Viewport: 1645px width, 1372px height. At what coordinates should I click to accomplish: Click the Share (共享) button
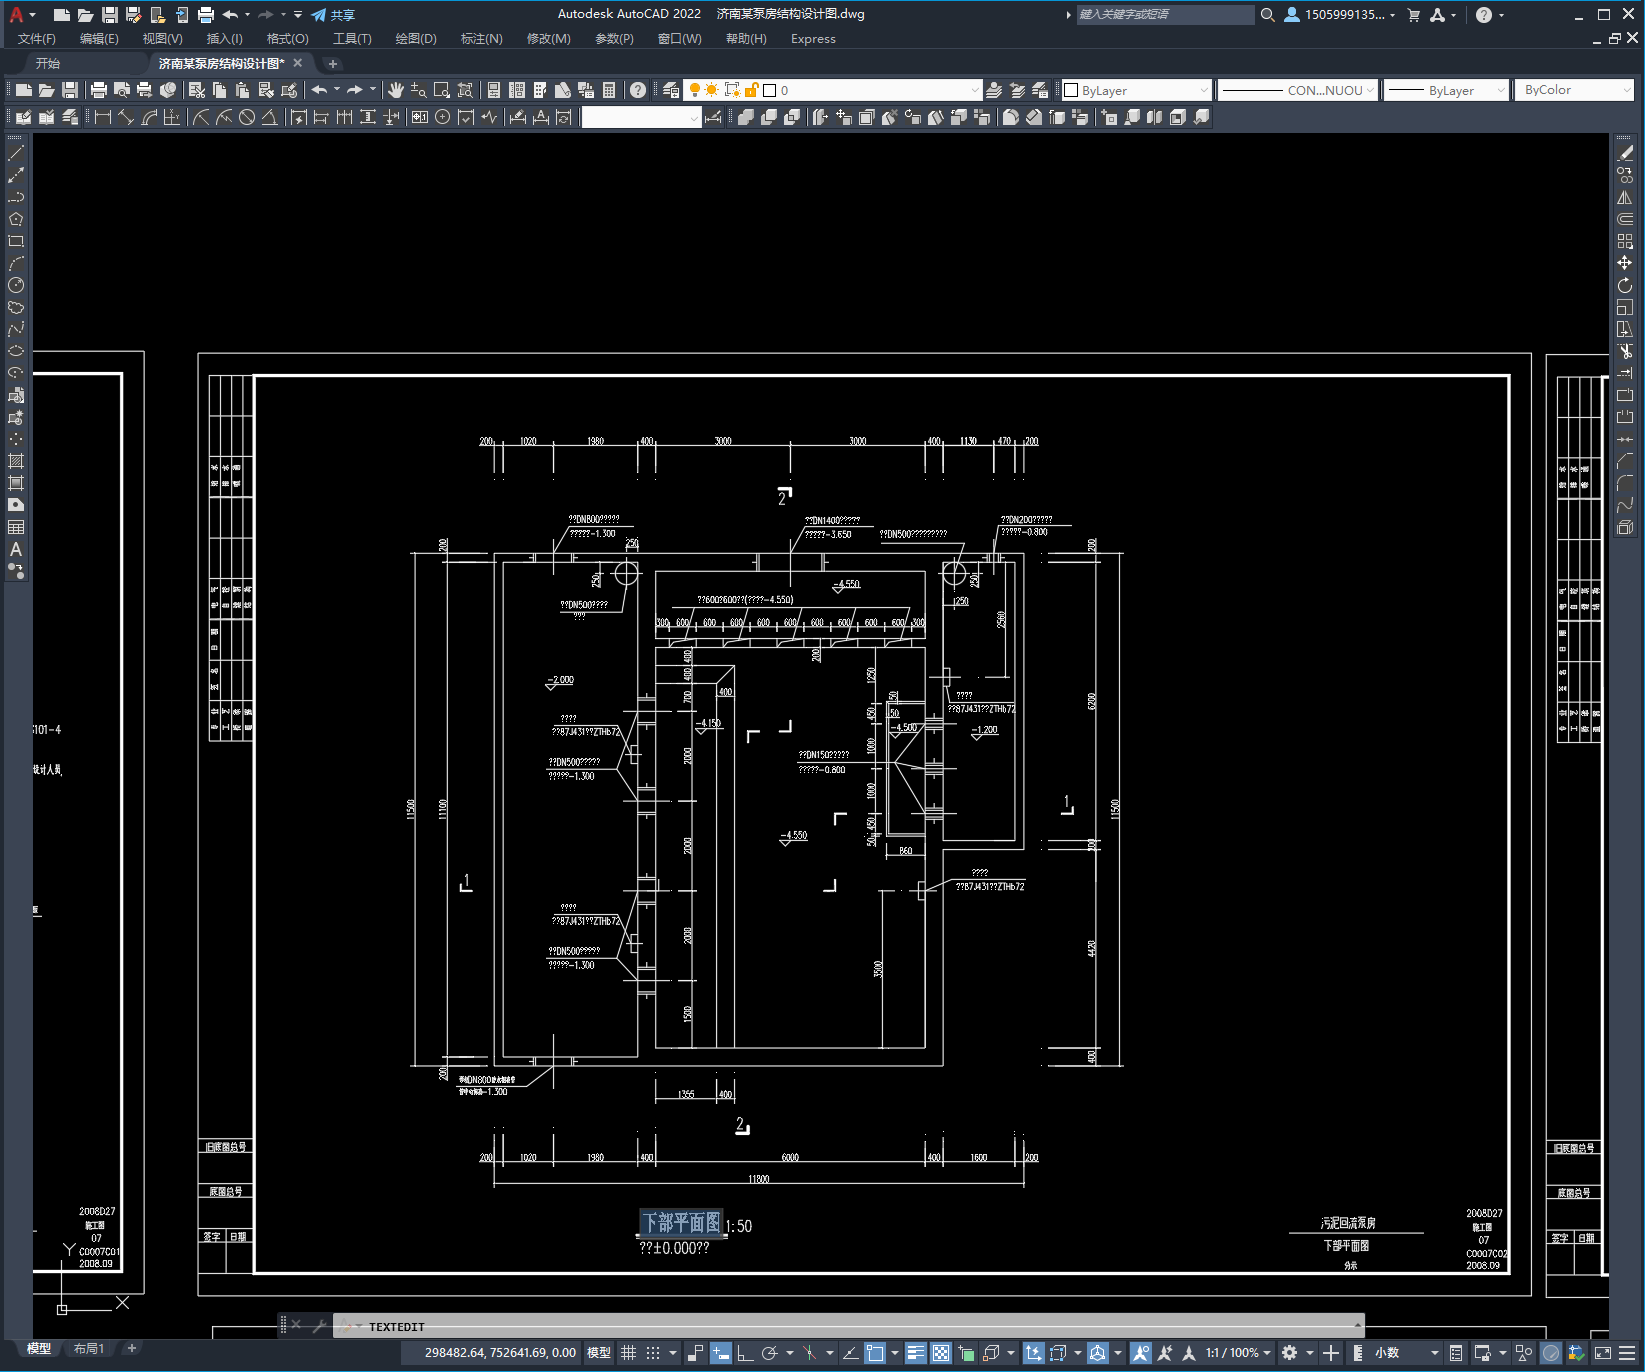pyautogui.click(x=333, y=15)
